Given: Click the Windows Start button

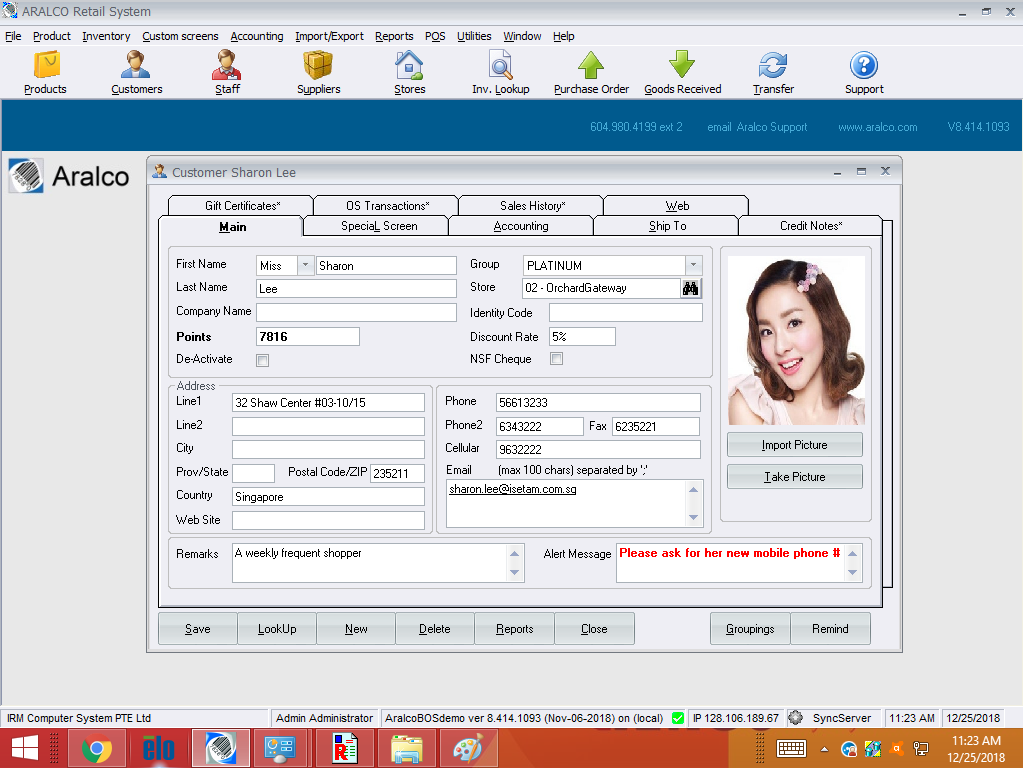Looking at the screenshot, I should 25,748.
